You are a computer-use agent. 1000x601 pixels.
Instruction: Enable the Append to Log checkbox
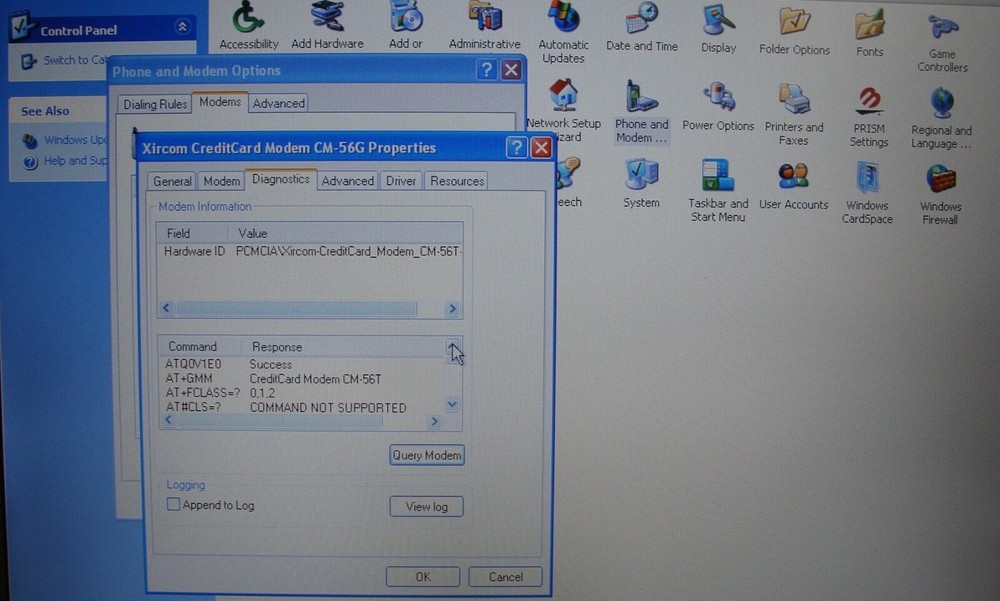[173, 504]
